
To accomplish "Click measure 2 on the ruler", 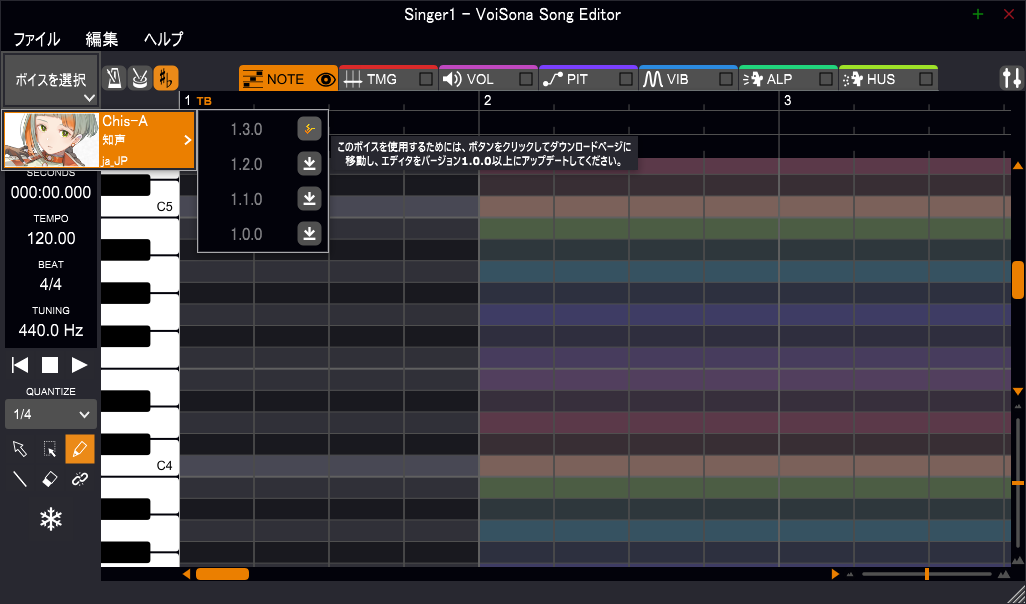I will [487, 100].
